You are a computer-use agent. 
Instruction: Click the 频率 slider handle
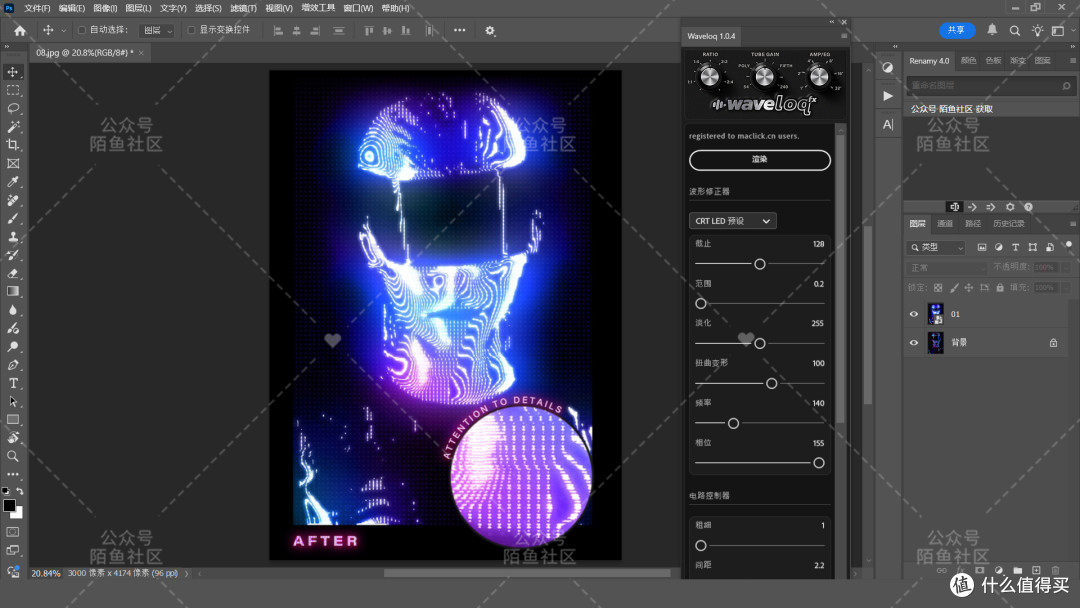pos(734,423)
